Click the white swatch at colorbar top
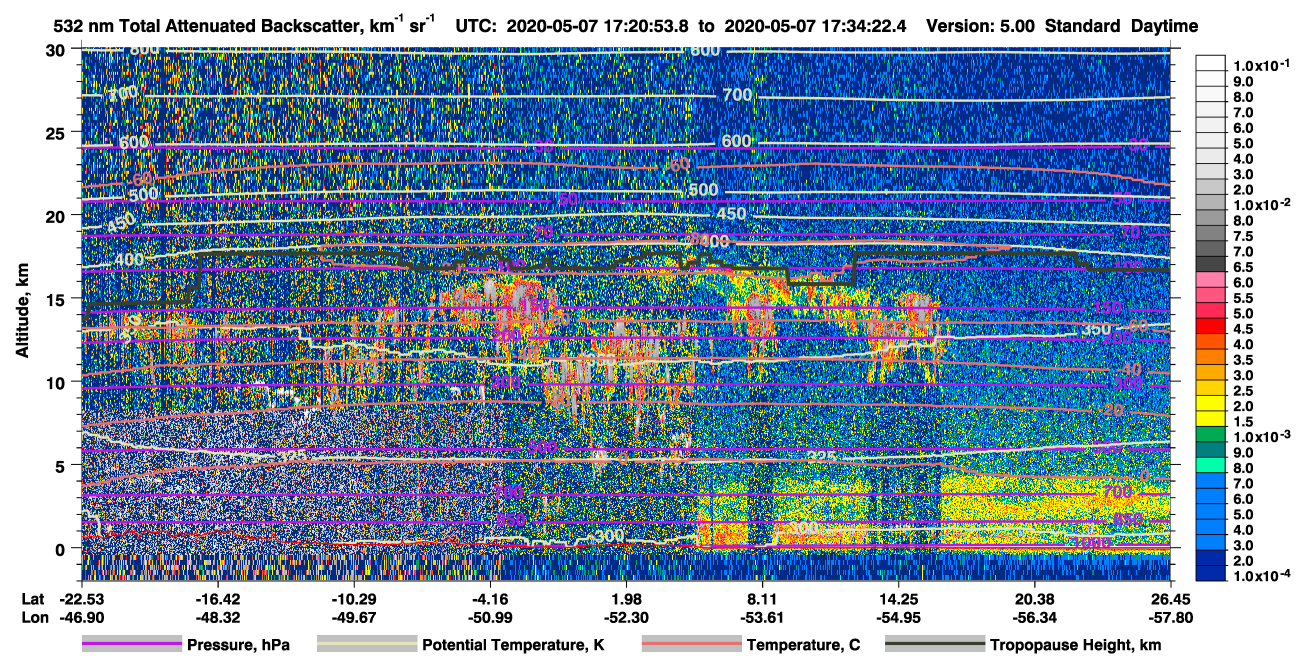The image size is (1300, 667). [x=1211, y=65]
